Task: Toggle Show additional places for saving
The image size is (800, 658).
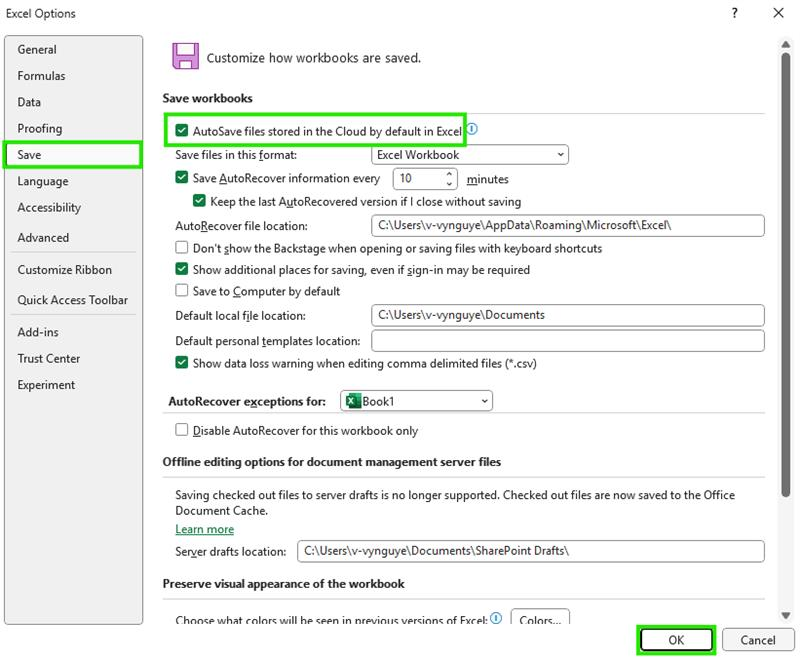Action: pos(182,269)
